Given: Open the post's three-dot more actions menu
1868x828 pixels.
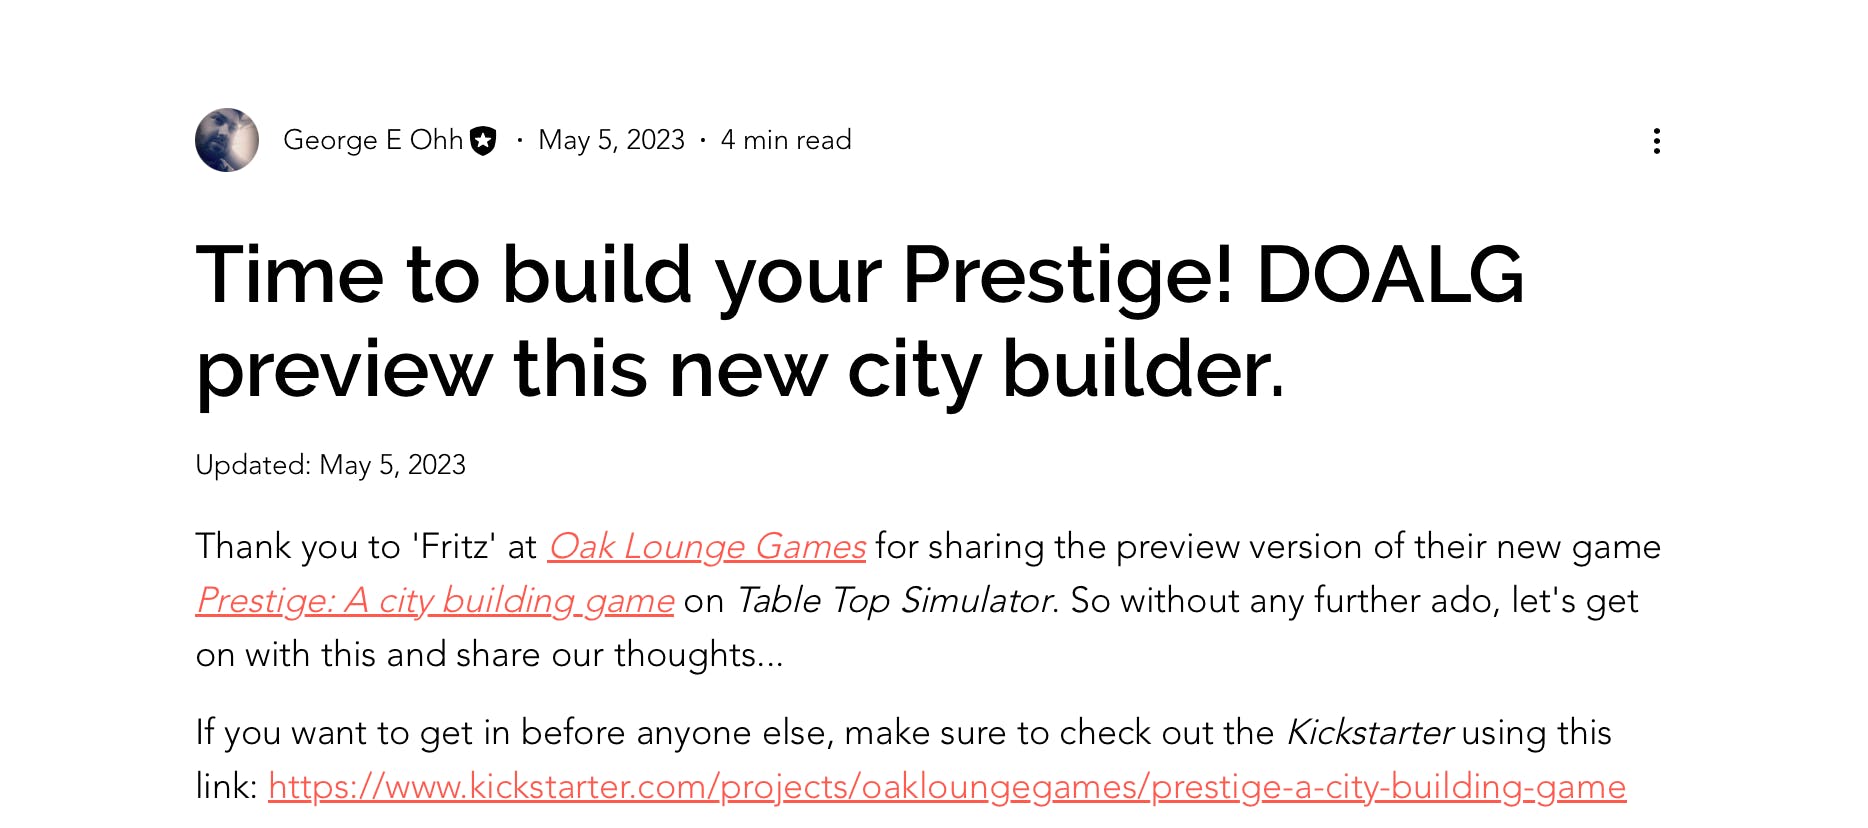Looking at the screenshot, I should click(x=1656, y=141).
